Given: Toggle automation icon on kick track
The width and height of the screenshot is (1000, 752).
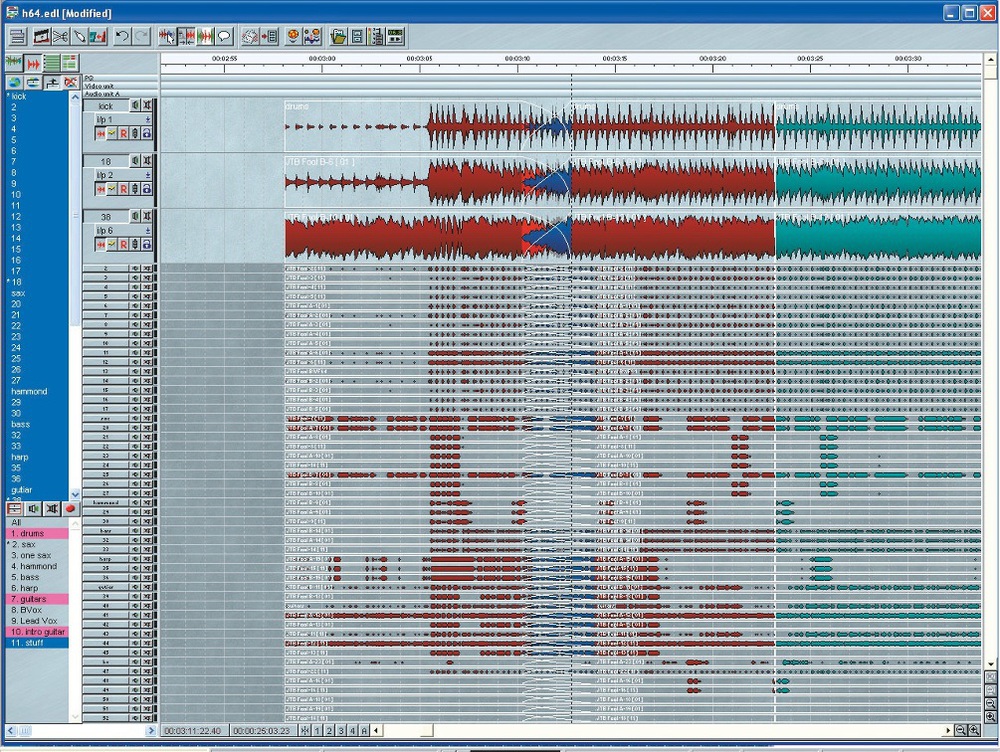Looking at the screenshot, I should 112,133.
